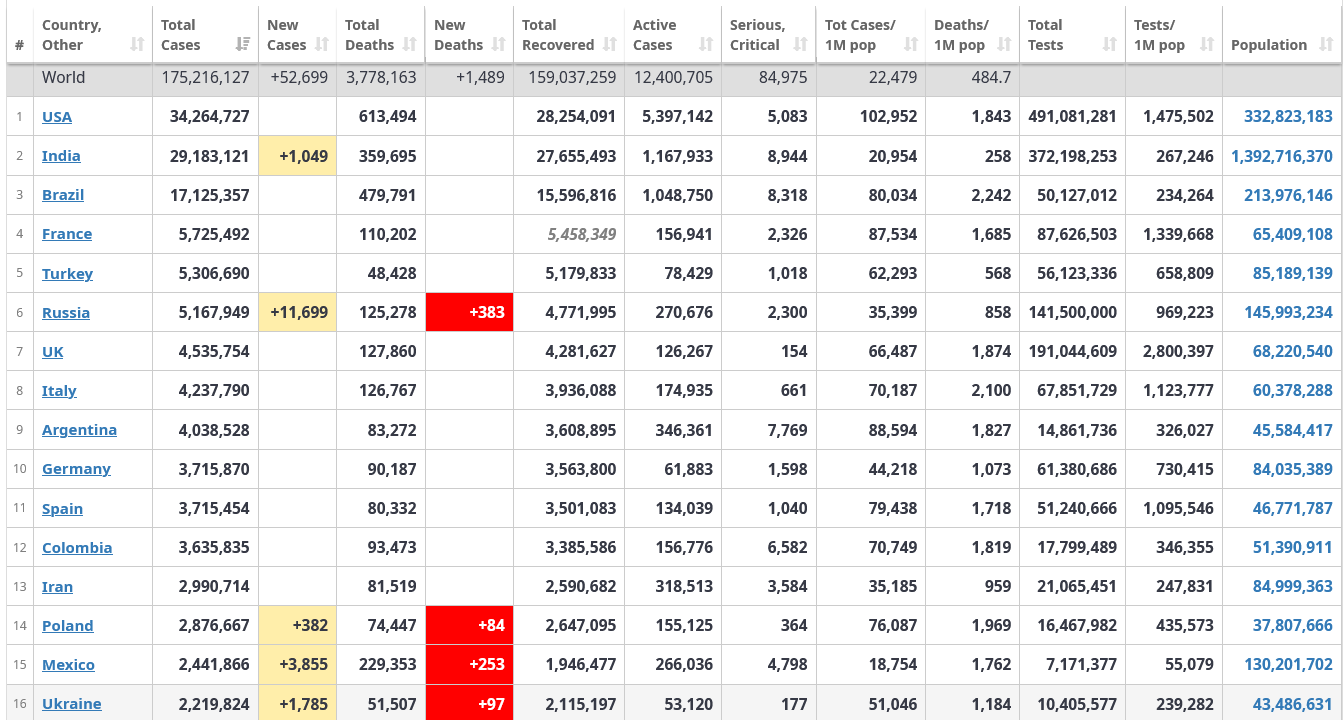Select UK tests per million 2,800,397
1343x720 pixels.
[1174, 352]
